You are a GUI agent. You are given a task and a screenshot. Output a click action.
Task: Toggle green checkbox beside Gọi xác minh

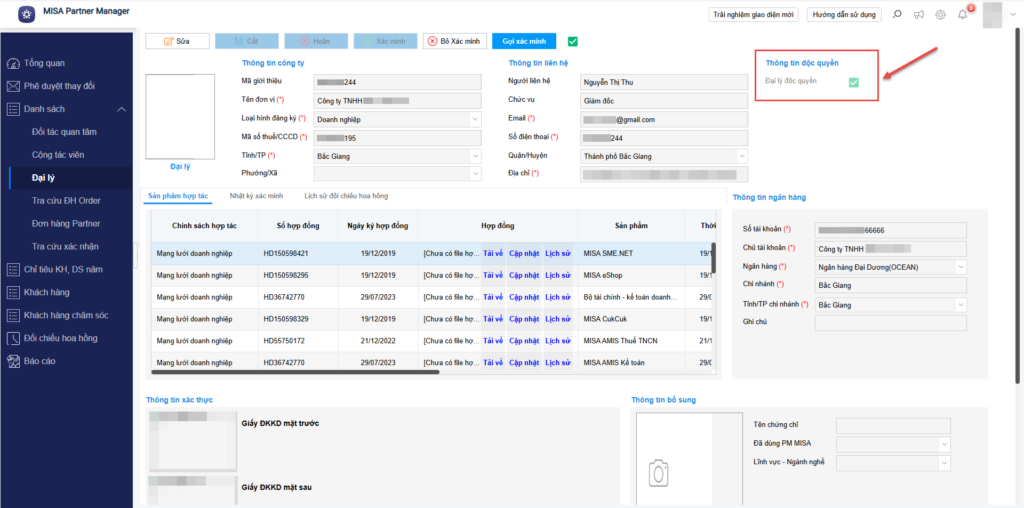click(x=573, y=41)
